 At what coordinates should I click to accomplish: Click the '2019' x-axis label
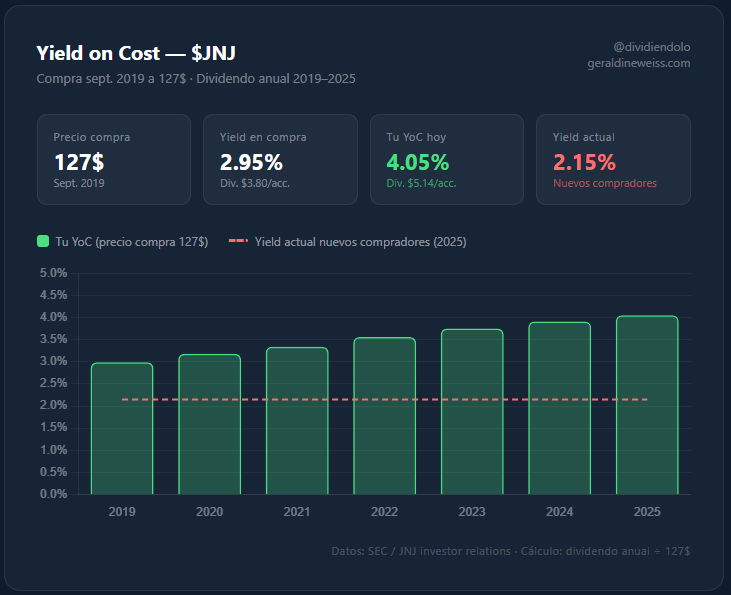point(122,512)
